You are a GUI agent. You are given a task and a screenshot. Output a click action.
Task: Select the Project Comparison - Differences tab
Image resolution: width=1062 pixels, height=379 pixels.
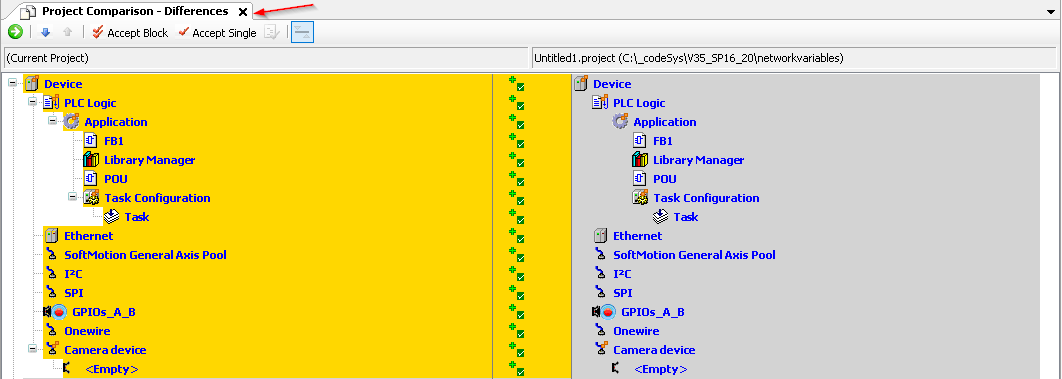coord(135,12)
